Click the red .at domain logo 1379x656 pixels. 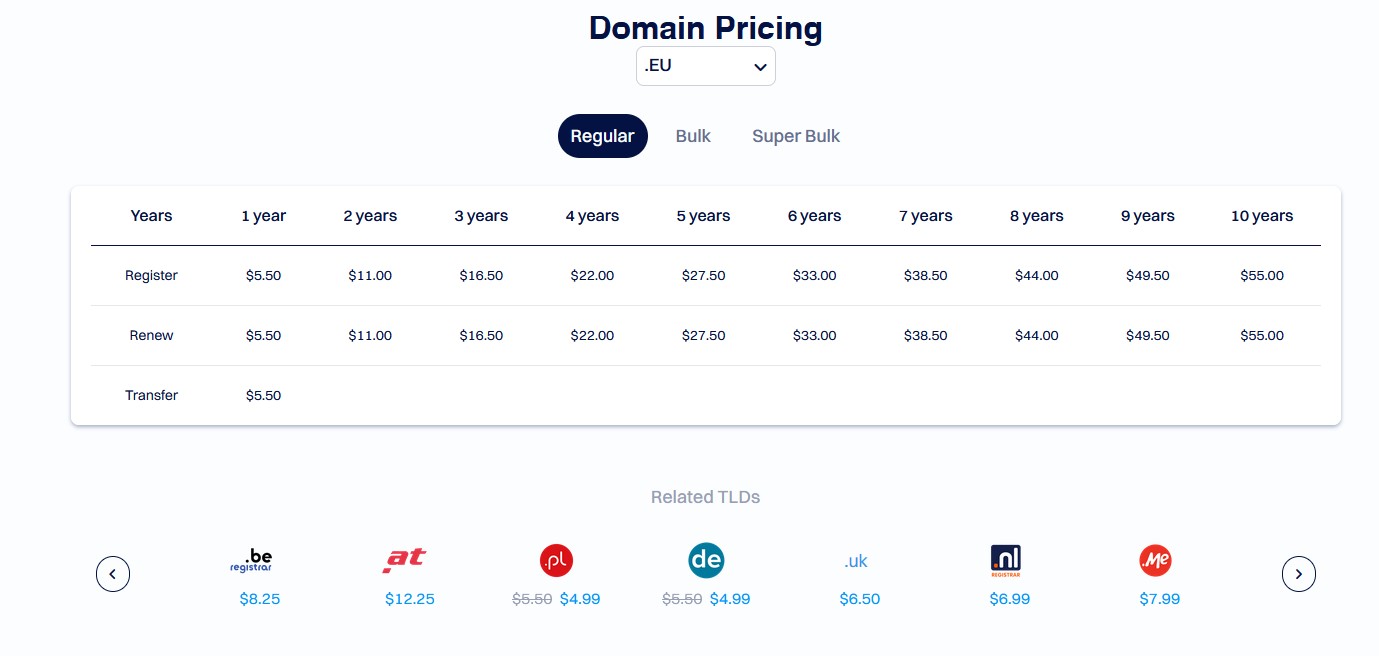tap(404, 560)
